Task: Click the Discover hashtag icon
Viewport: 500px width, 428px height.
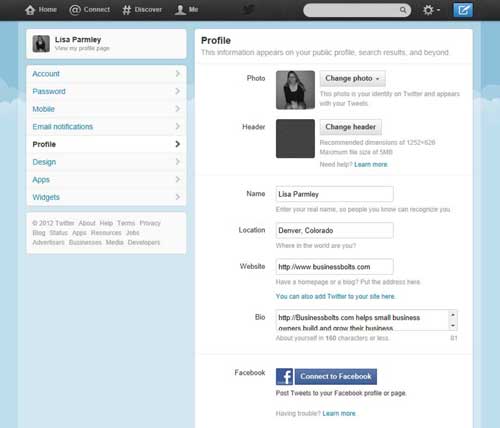Action: click(126, 10)
